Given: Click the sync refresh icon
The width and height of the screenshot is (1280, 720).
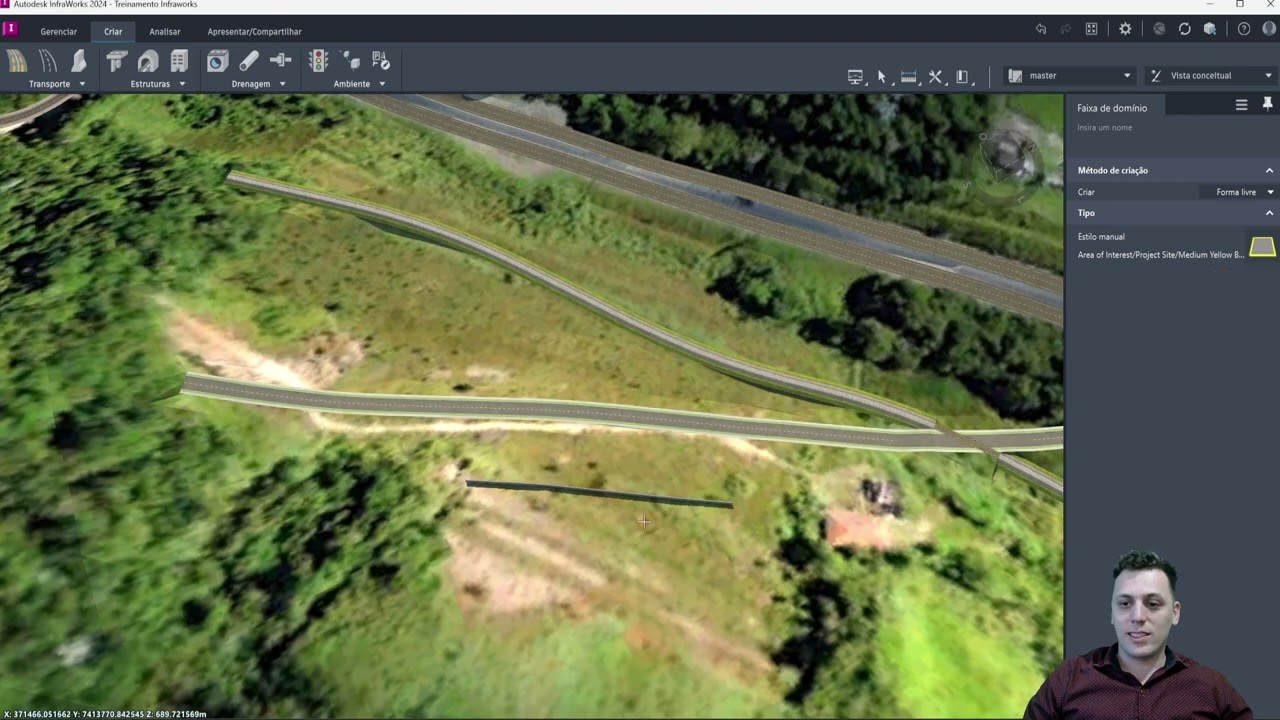Looking at the screenshot, I should 1185,29.
